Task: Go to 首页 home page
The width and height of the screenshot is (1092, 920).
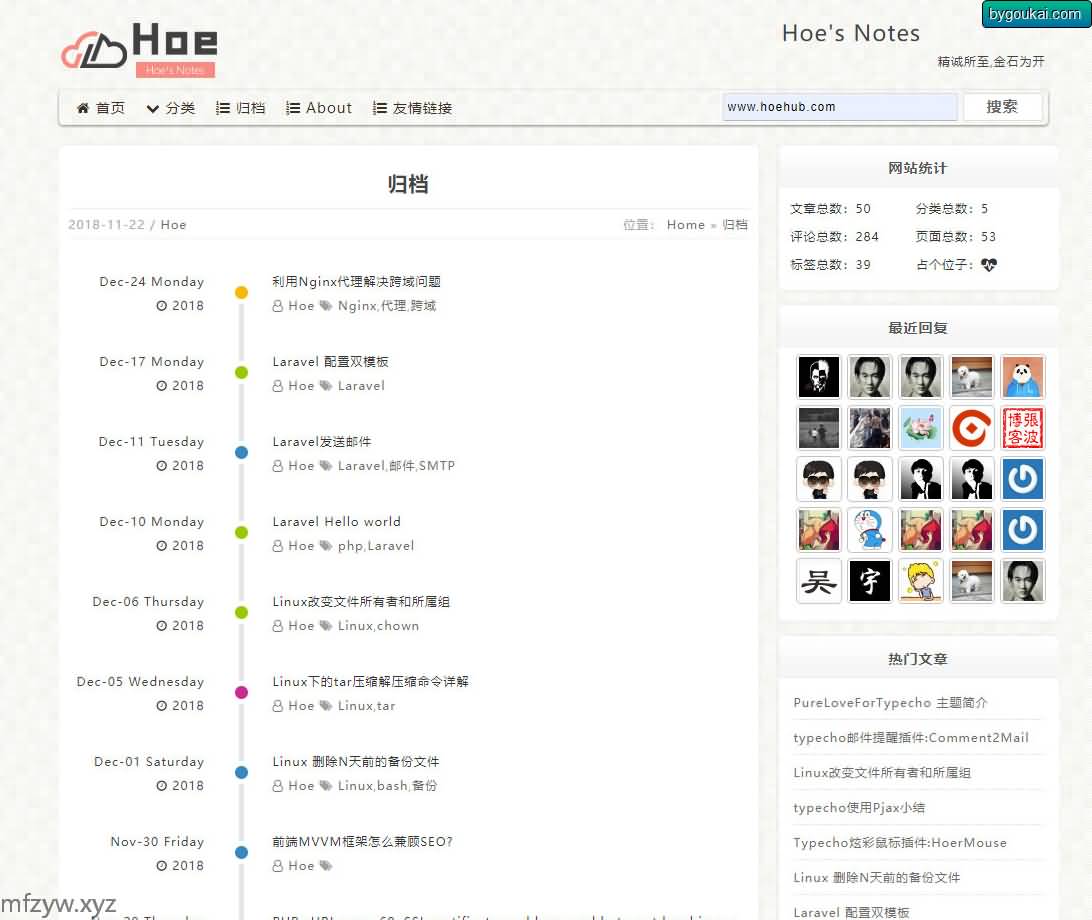Action: point(101,108)
